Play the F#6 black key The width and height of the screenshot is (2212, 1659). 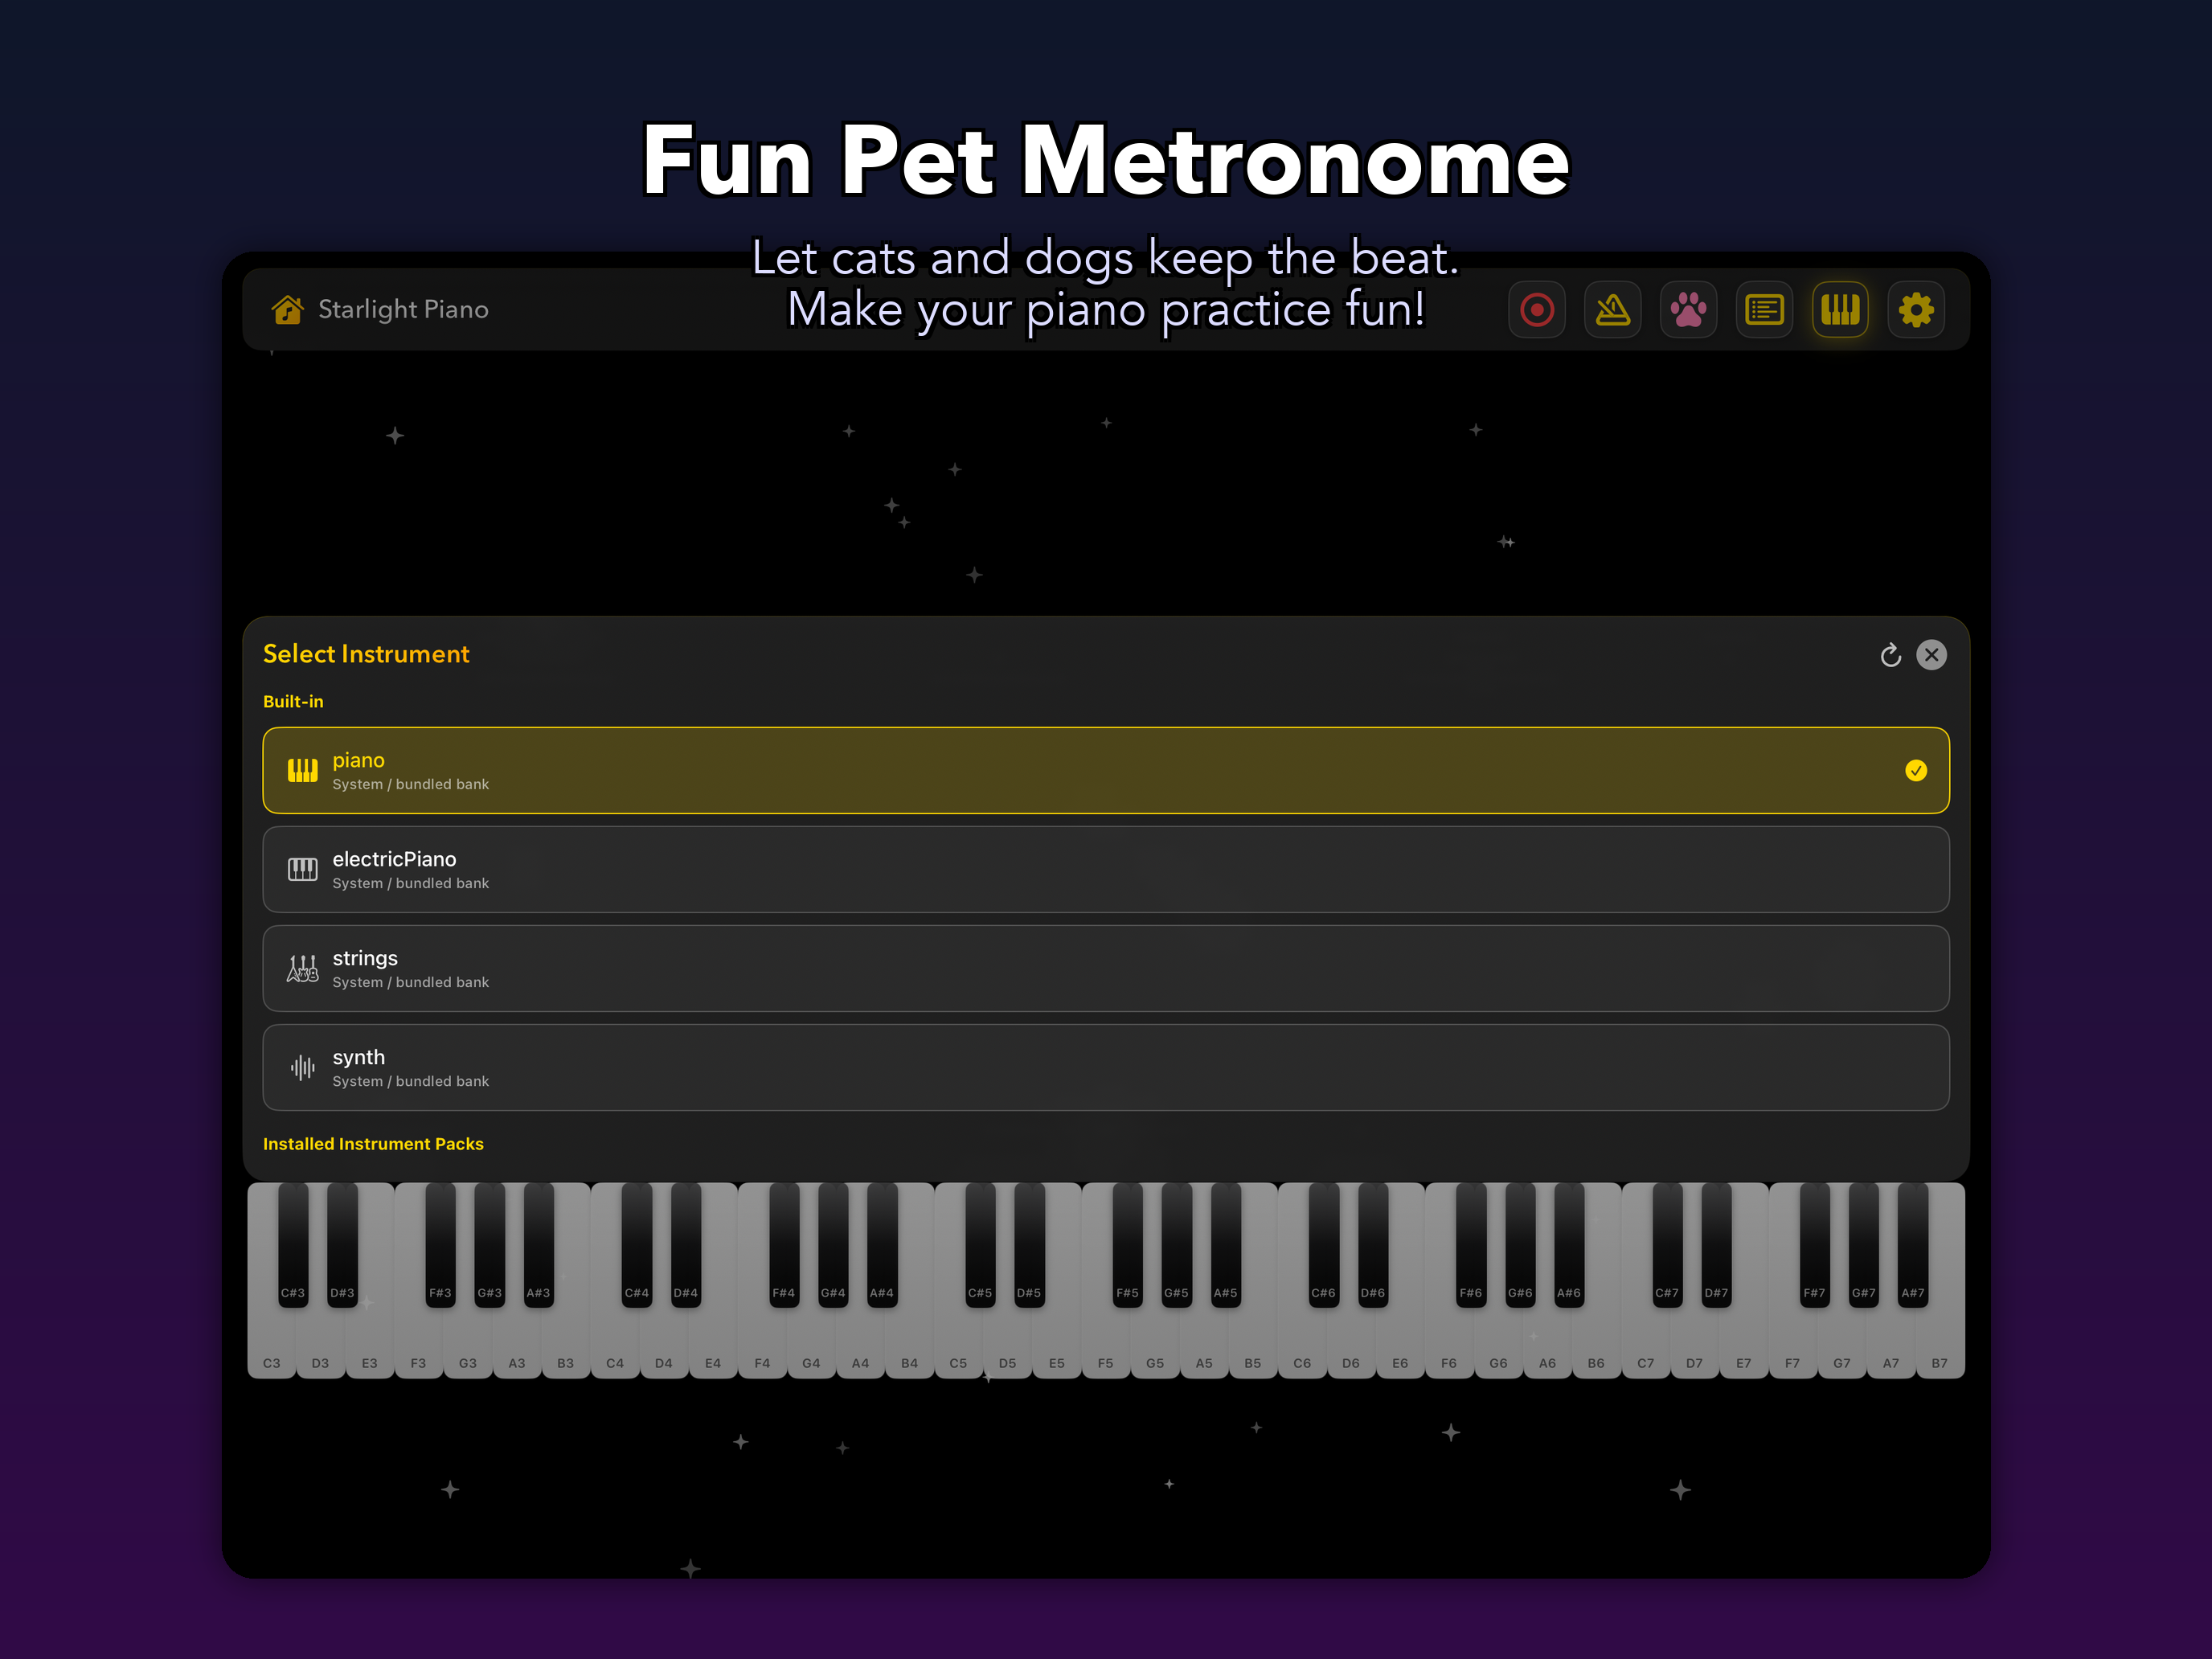1471,1245
